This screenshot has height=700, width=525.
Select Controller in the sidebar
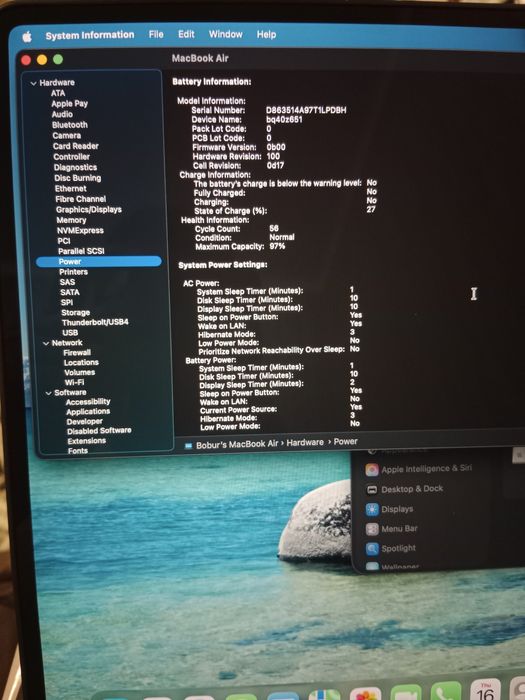71,157
